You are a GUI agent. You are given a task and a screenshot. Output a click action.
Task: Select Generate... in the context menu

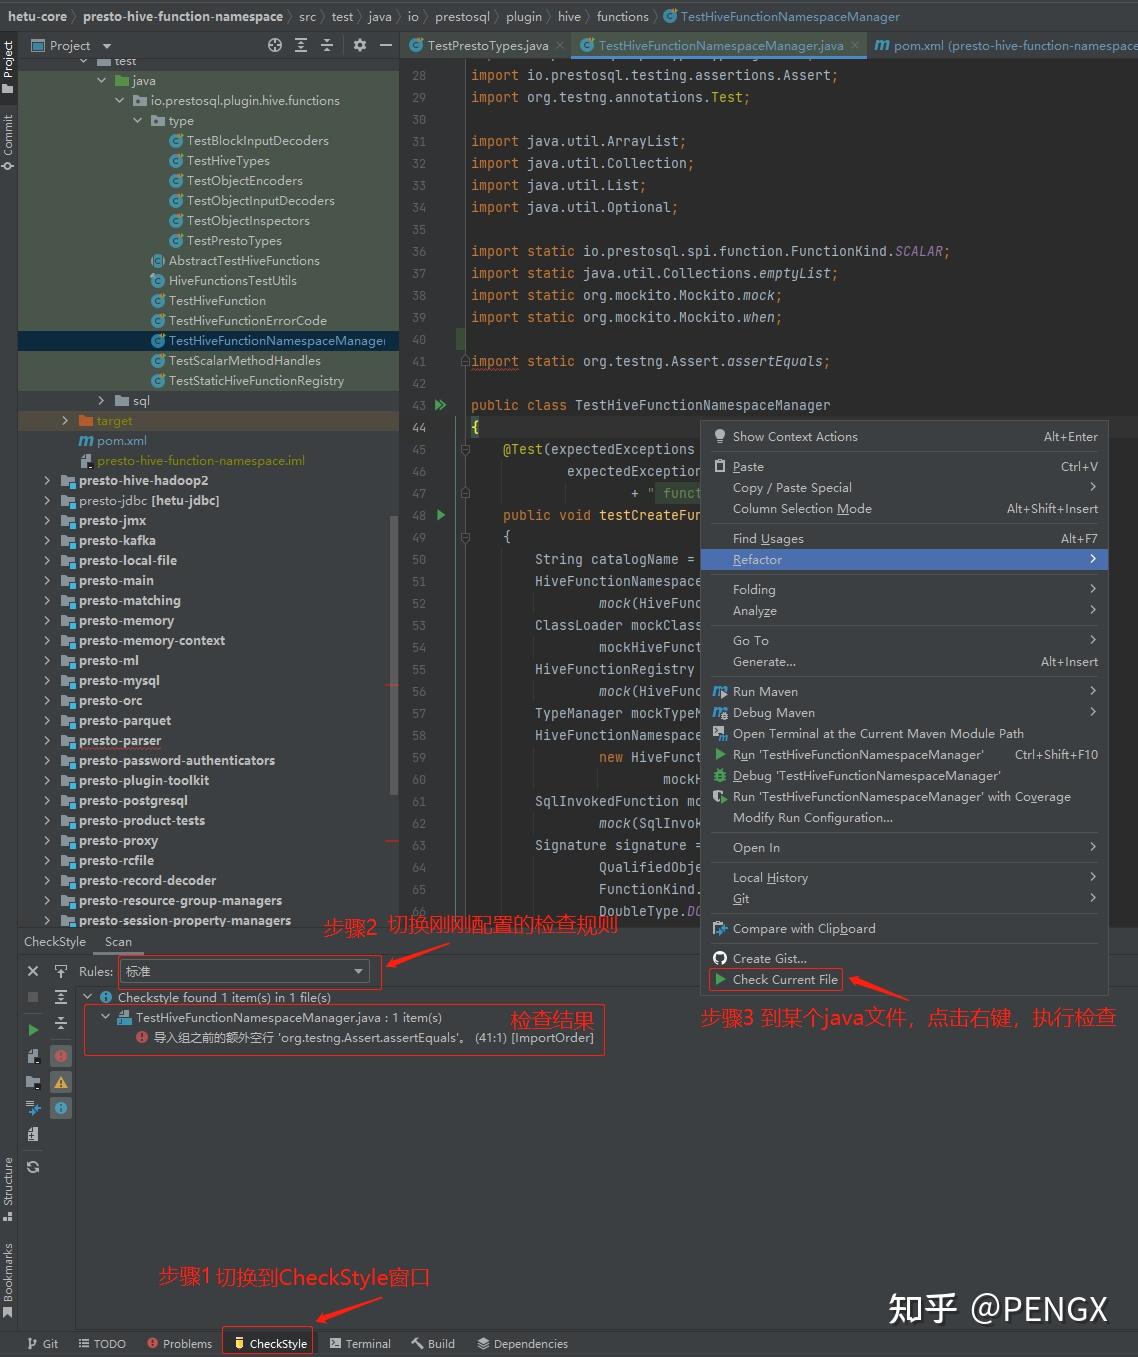(x=904, y=661)
